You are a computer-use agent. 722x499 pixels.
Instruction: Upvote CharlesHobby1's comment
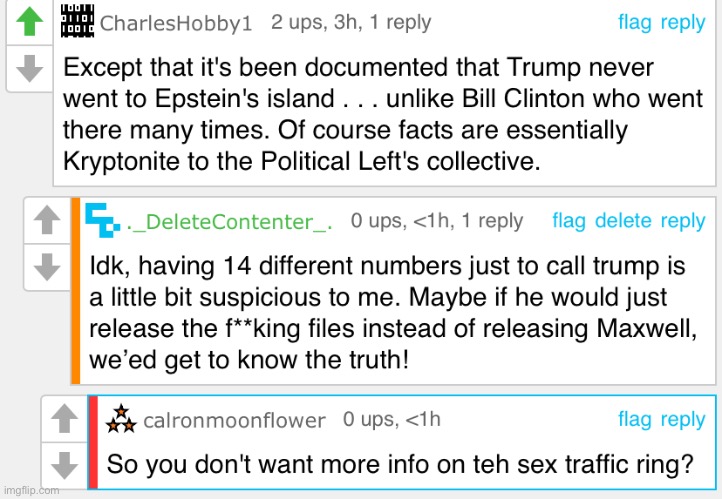[29, 20]
